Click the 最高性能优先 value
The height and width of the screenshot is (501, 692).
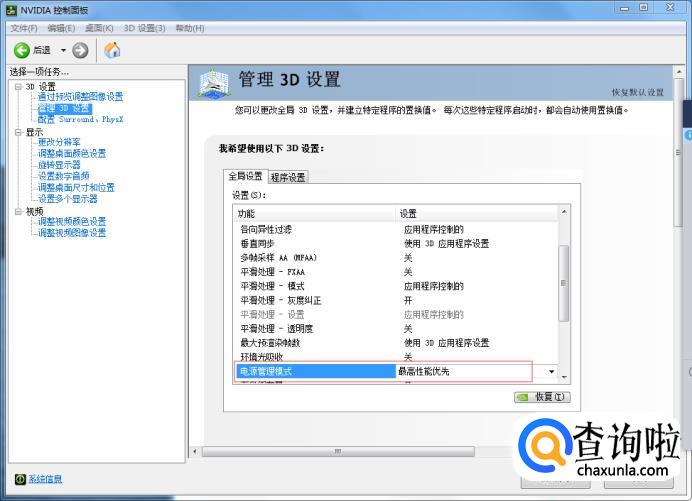pos(424,372)
